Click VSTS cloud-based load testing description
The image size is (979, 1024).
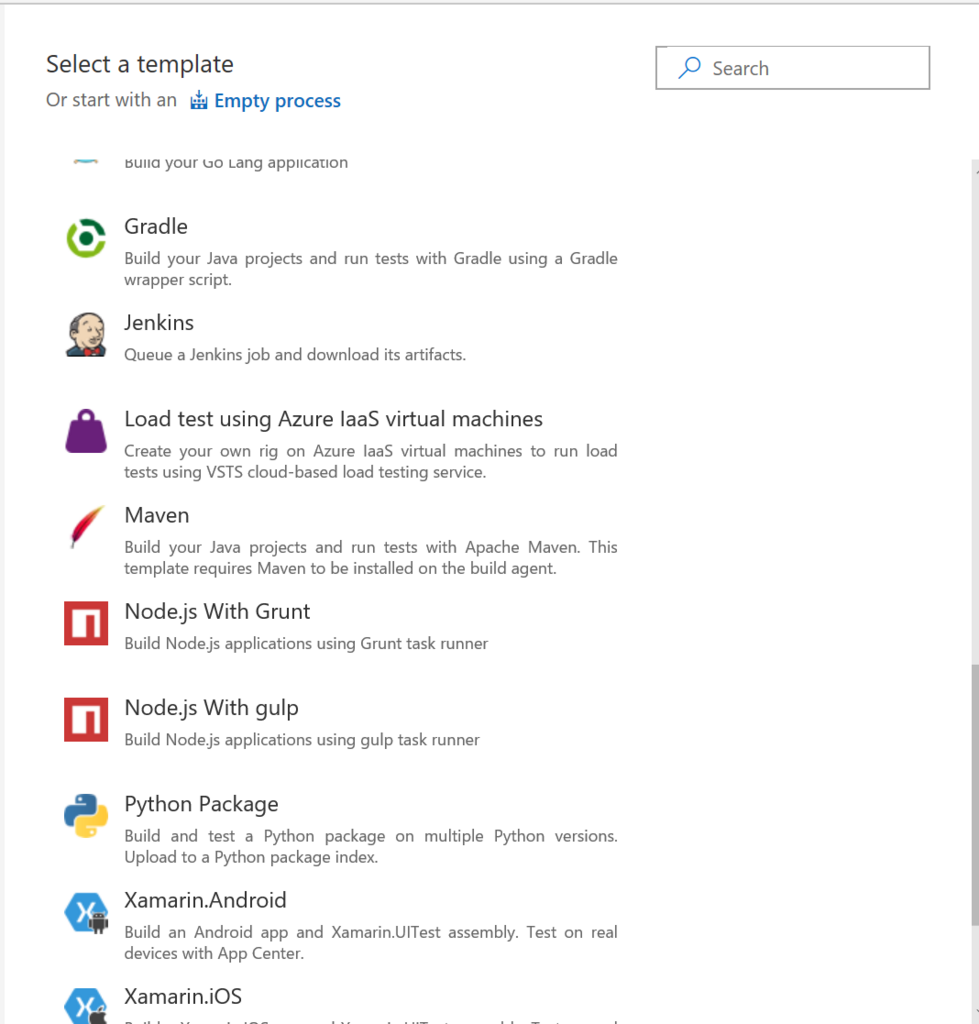click(370, 461)
